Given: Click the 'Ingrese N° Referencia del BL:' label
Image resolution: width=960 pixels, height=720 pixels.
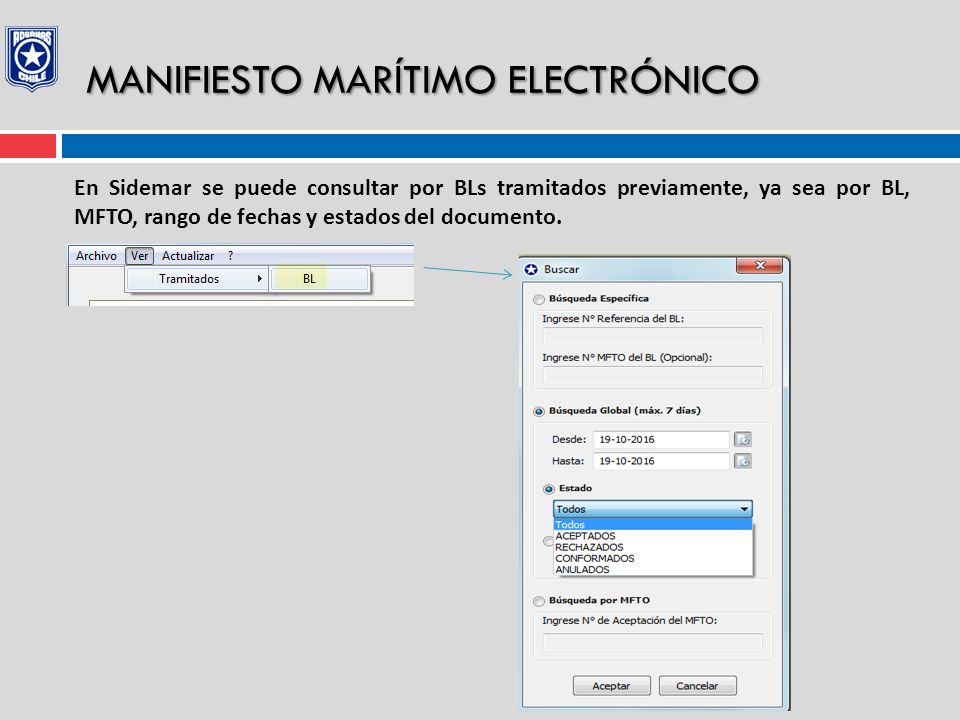Looking at the screenshot, I should point(613,319).
